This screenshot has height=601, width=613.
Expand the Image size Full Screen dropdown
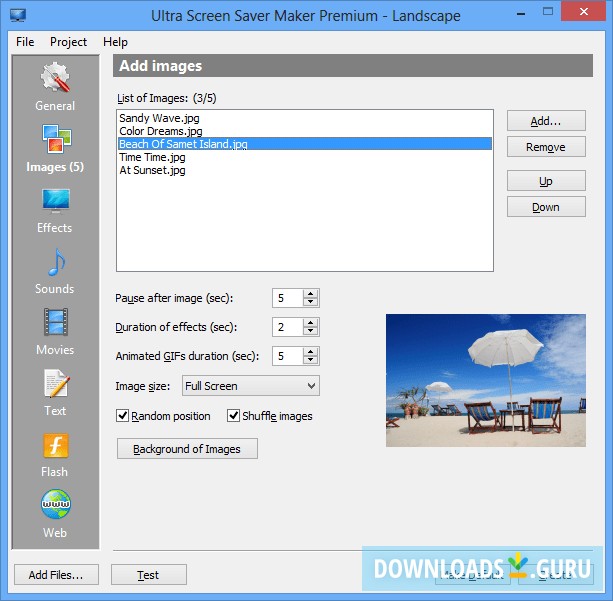click(251, 386)
